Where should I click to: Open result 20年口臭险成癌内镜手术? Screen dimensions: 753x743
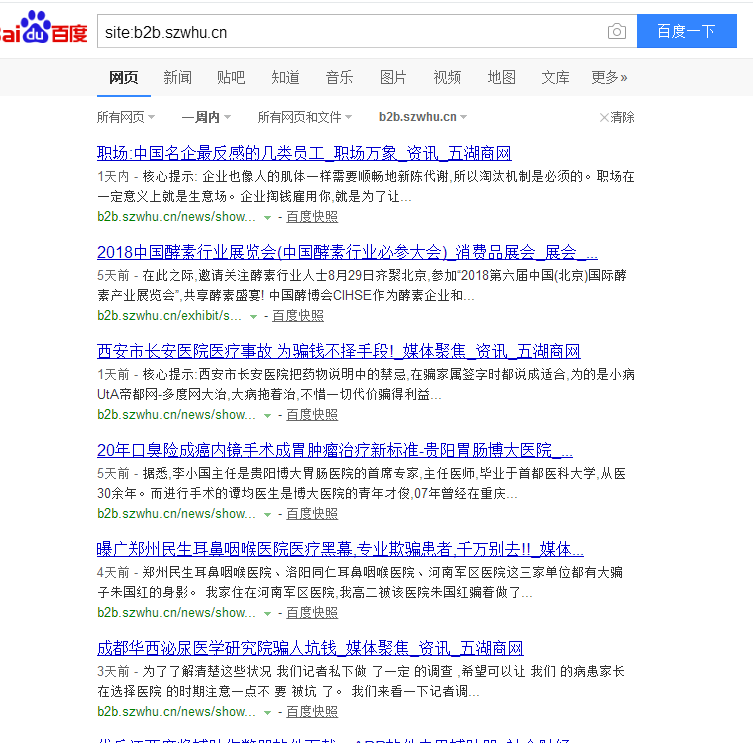pos(335,451)
